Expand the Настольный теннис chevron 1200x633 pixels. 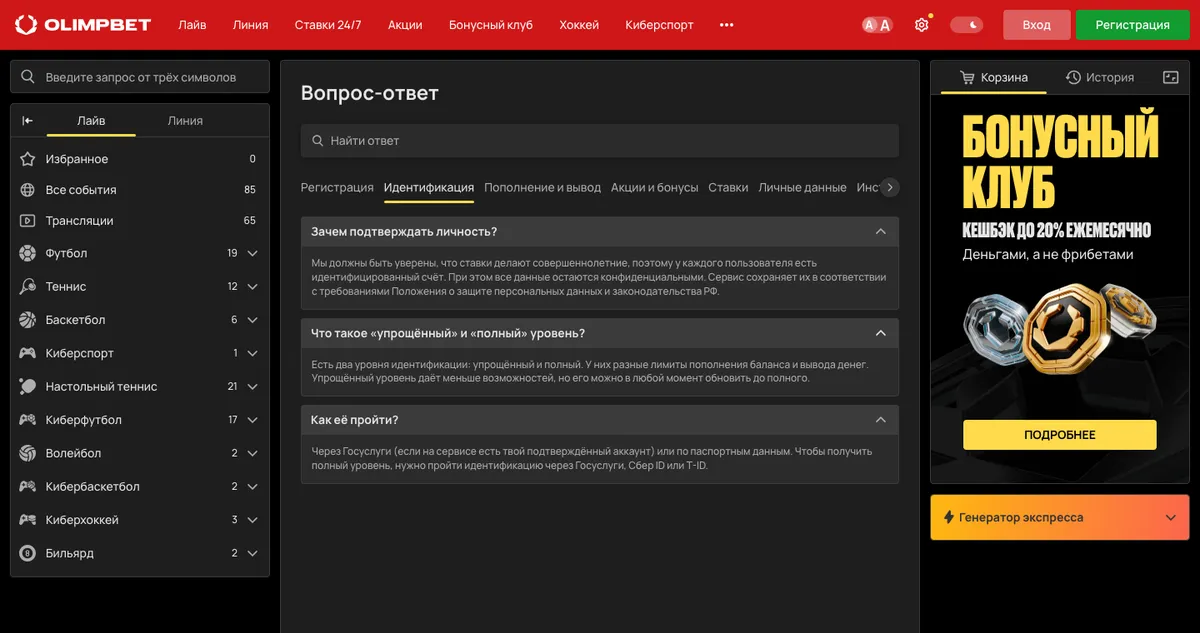[x=253, y=386]
